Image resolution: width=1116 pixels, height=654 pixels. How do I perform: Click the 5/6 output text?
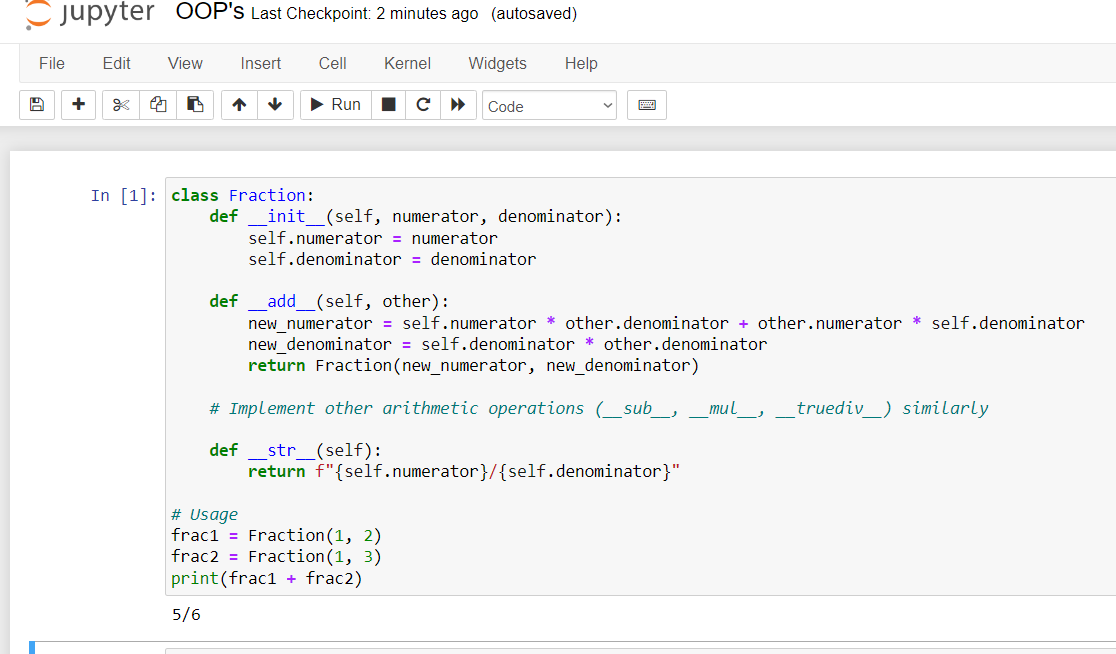(x=186, y=614)
